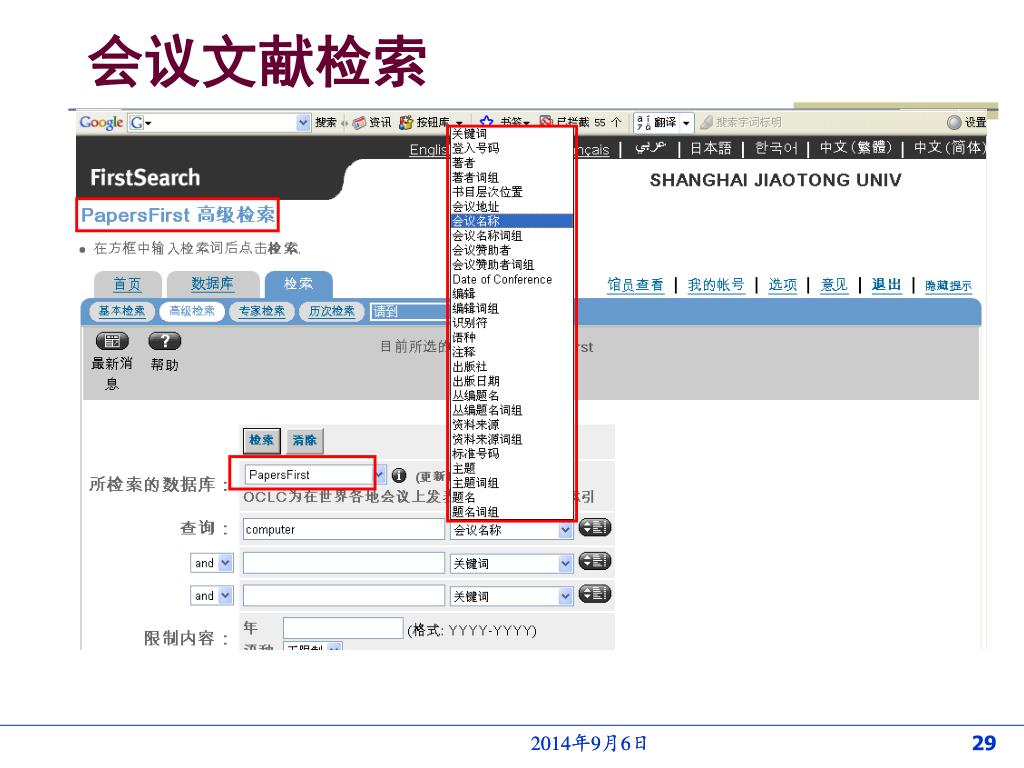Select 主题 in the index list
Screen dimensions: 1024x768
[512, 468]
